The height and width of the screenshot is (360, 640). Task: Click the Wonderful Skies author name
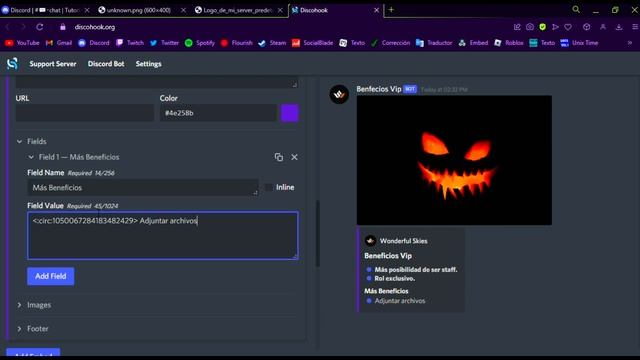coord(403,241)
